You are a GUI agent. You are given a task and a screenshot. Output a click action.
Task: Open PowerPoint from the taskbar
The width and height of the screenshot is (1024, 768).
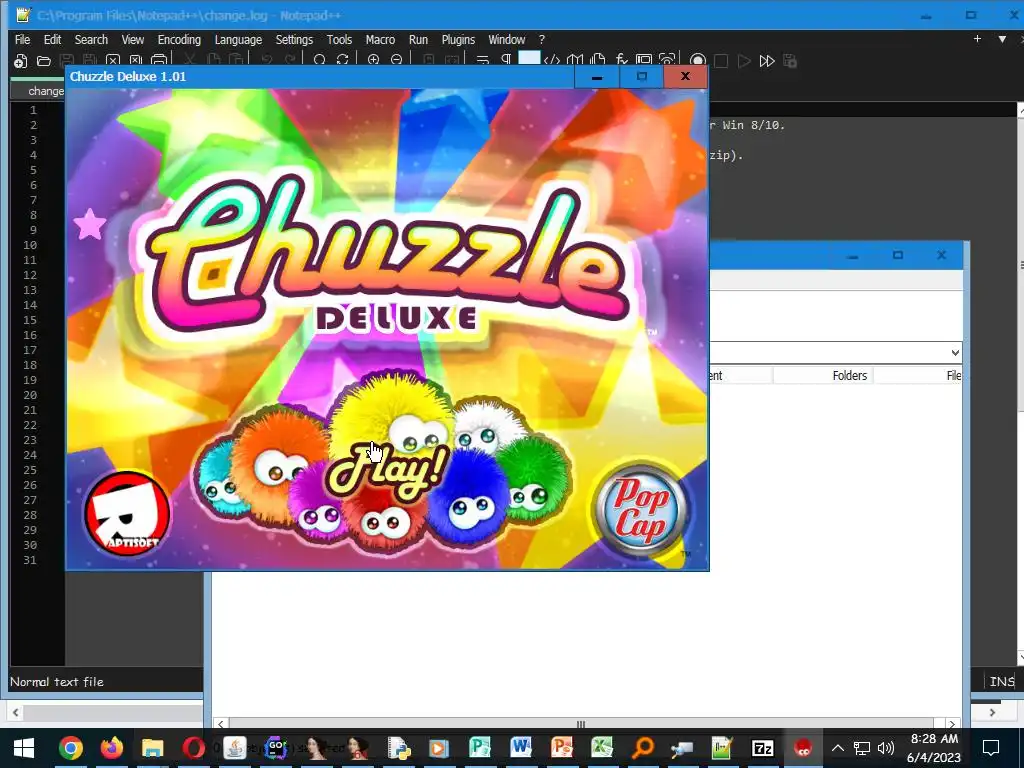[x=562, y=748]
